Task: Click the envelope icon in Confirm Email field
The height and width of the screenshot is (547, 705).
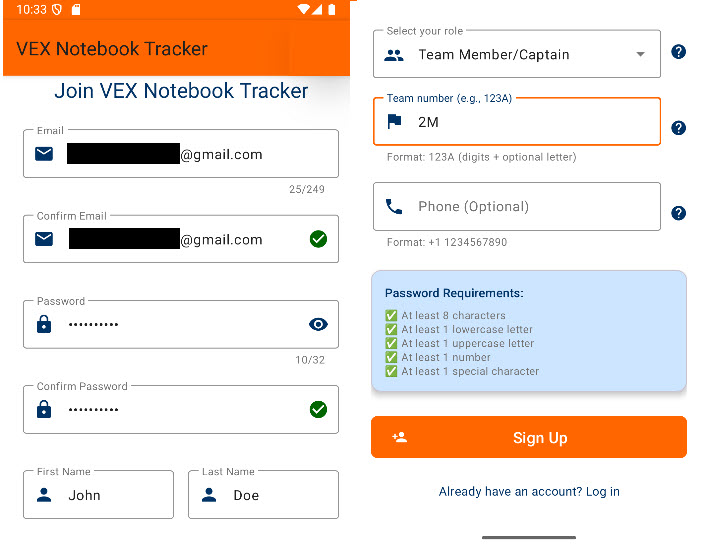Action: pyautogui.click(x=44, y=239)
